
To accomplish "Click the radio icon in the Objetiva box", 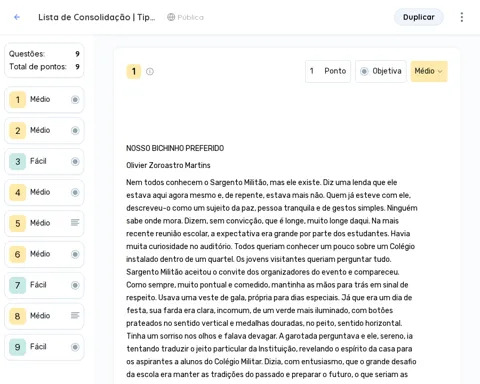I will 364,71.
